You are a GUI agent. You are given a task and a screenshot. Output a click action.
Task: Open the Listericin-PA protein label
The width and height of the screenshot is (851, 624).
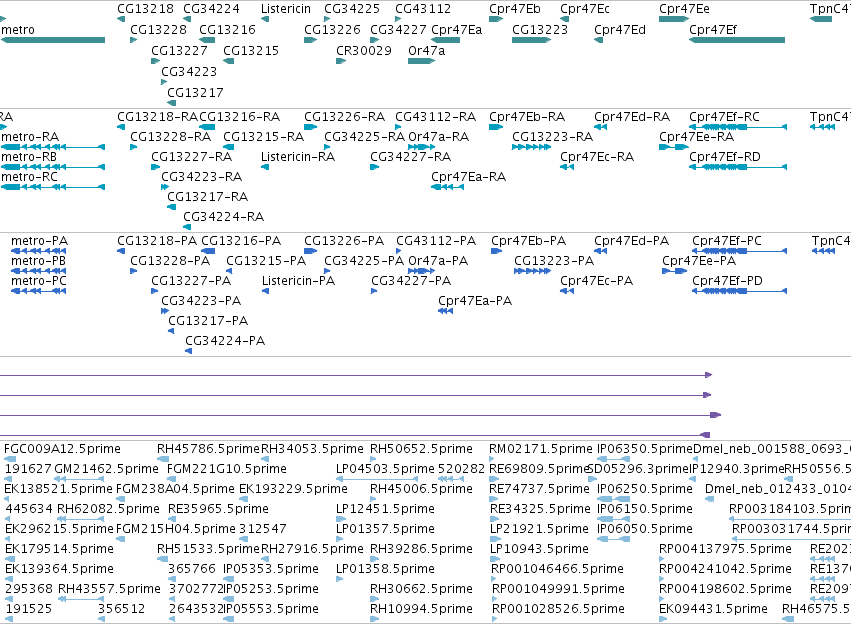pyautogui.click(x=298, y=281)
